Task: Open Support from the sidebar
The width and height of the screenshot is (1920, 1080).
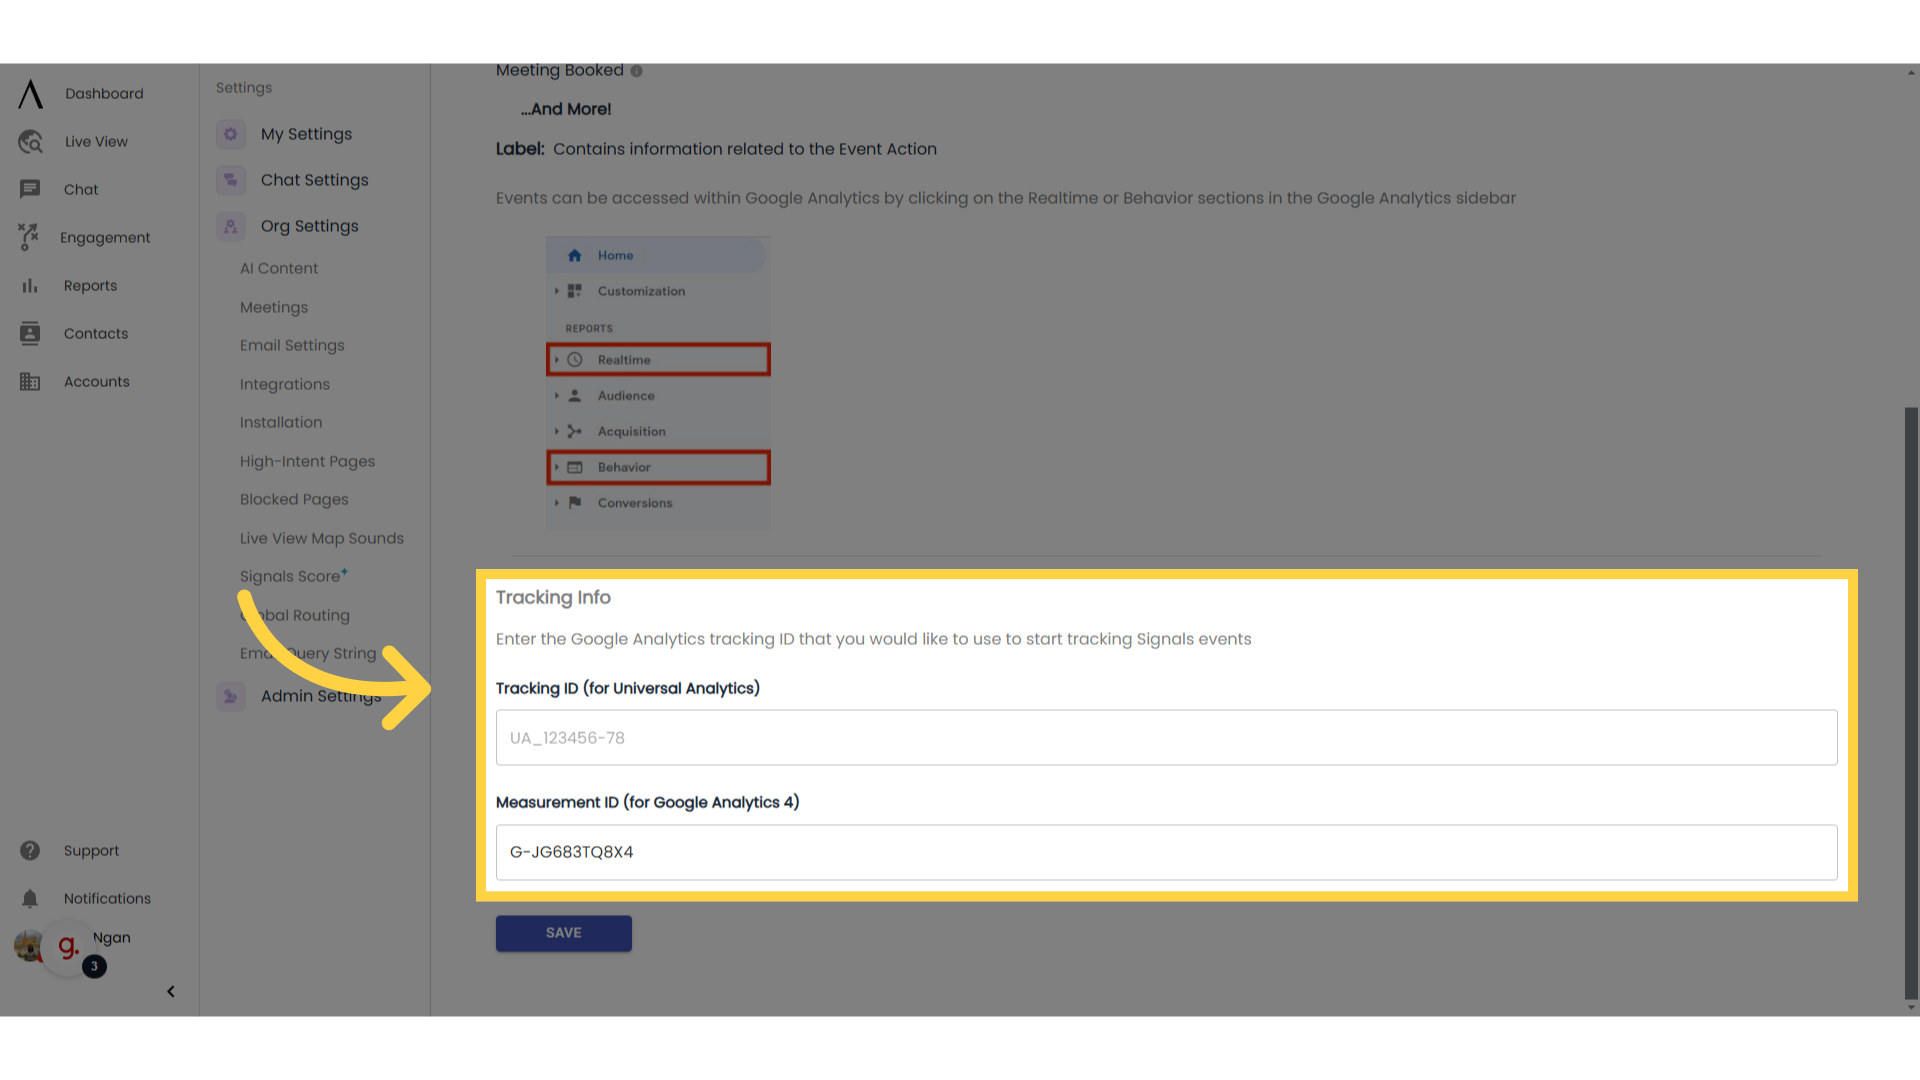Action: tap(91, 851)
